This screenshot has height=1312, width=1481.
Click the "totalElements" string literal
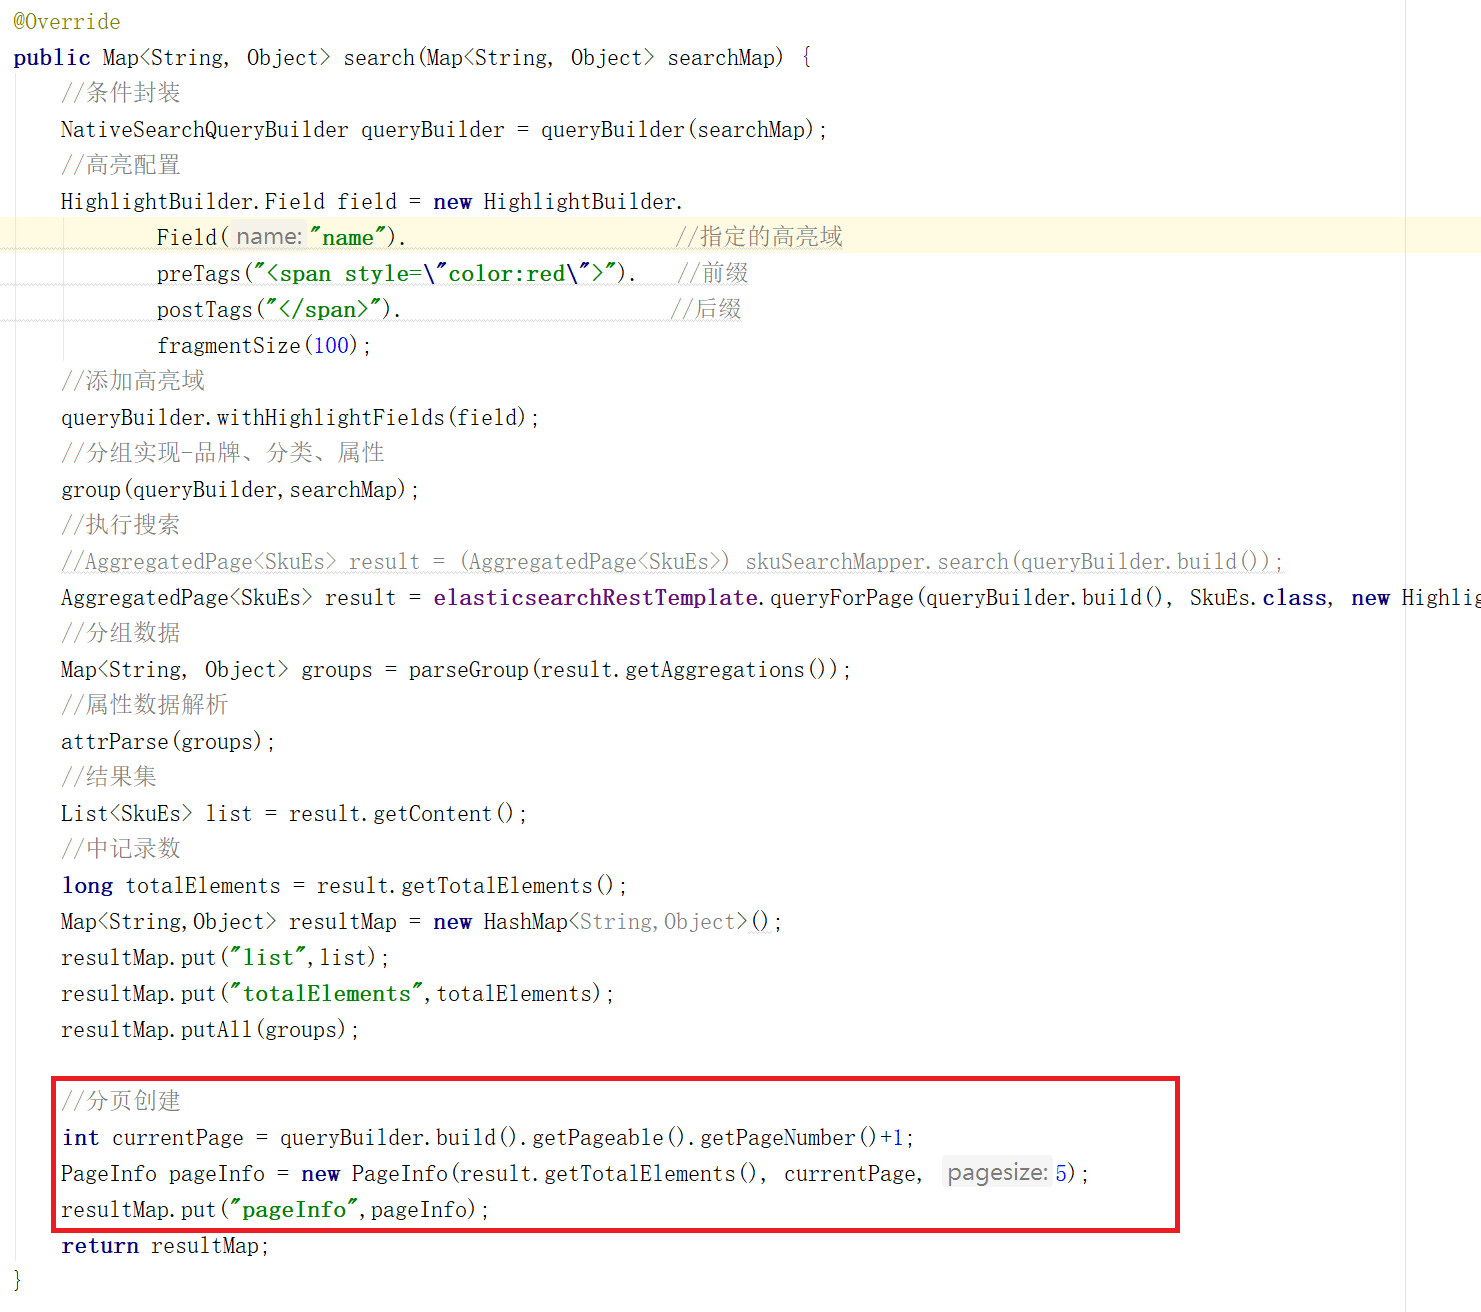(327, 994)
